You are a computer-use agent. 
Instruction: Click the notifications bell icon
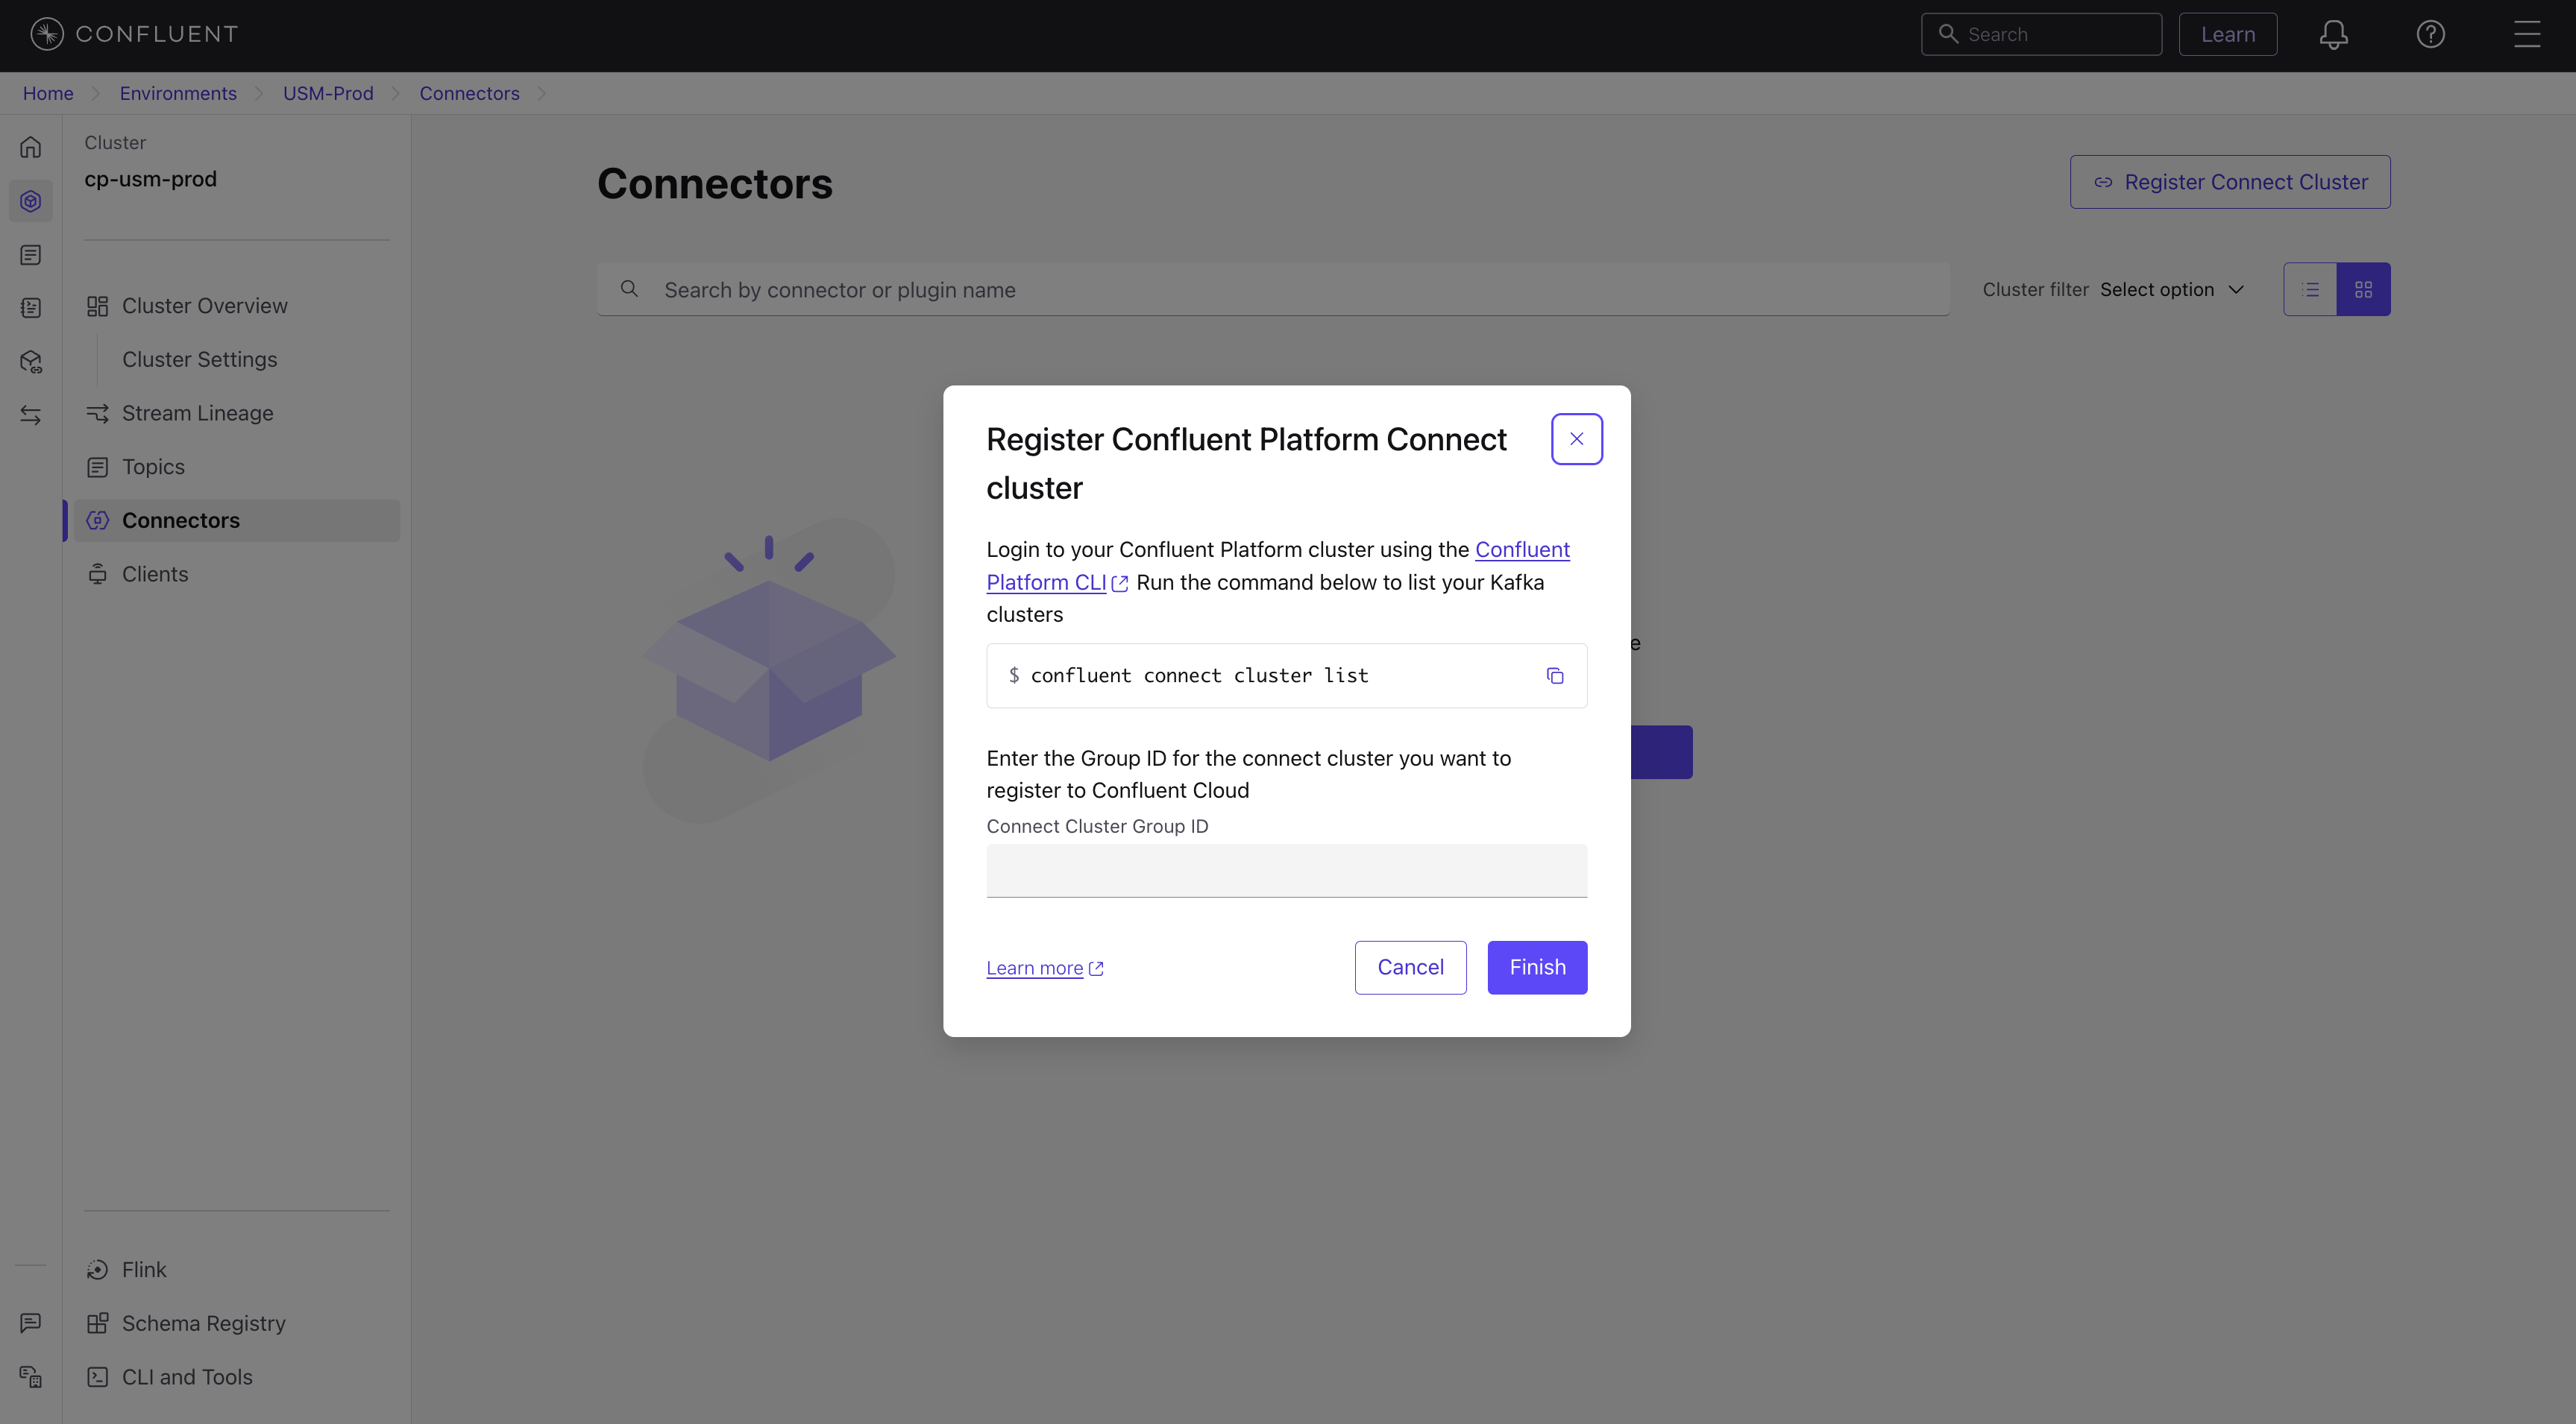[2333, 35]
